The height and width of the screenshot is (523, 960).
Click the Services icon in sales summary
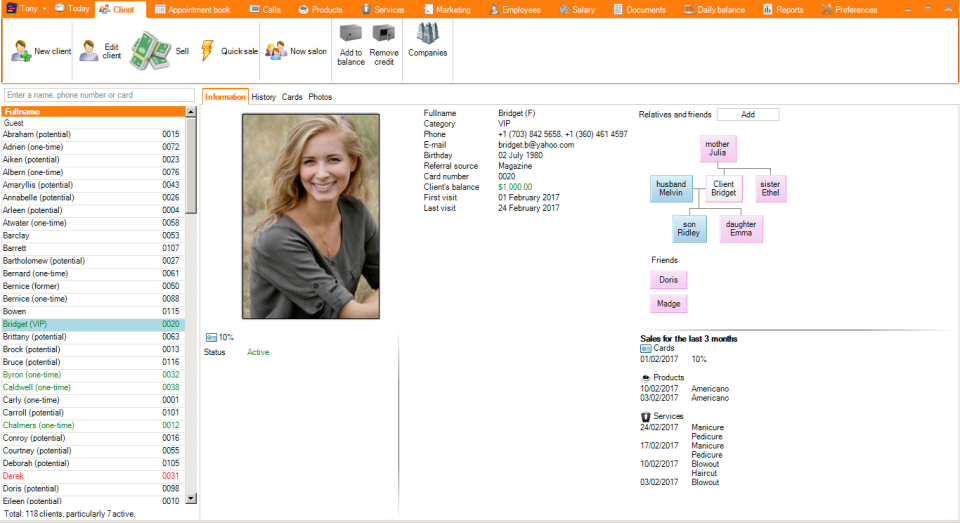(645, 416)
